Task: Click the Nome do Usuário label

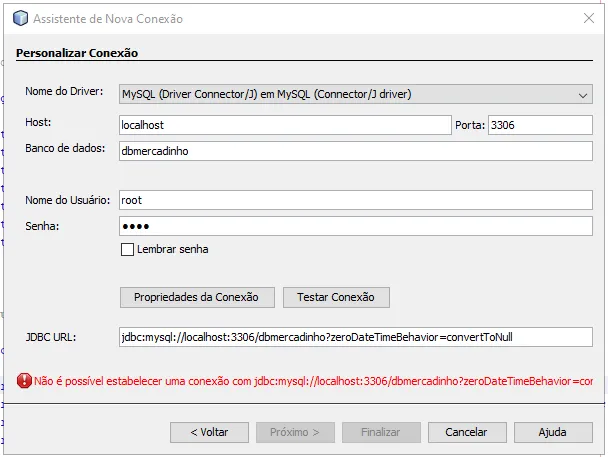Action: pyautogui.click(x=67, y=200)
